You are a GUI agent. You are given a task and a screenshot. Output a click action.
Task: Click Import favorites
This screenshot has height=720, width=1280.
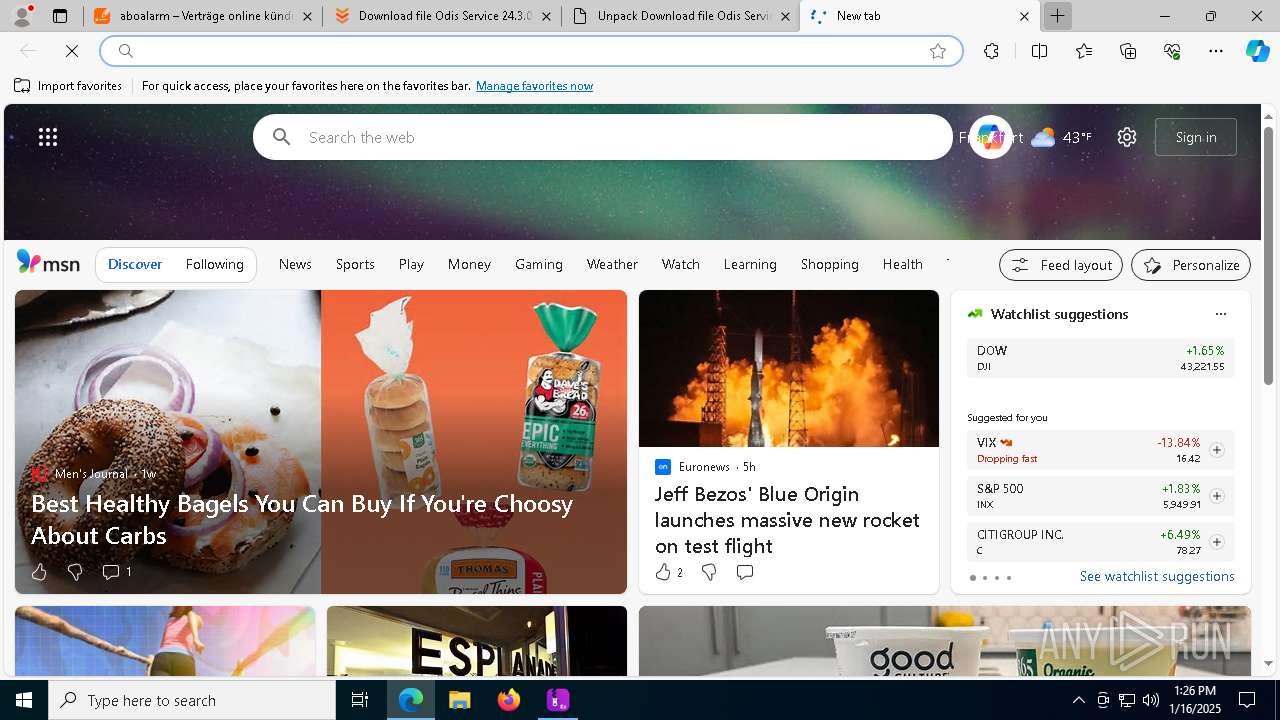pyautogui.click(x=68, y=86)
